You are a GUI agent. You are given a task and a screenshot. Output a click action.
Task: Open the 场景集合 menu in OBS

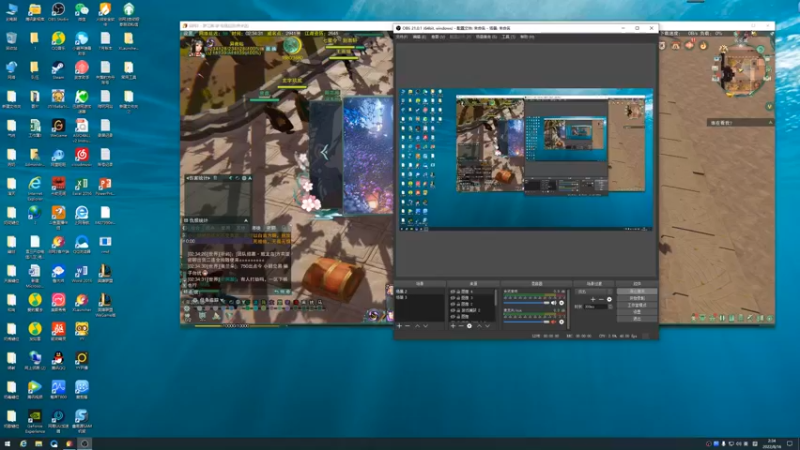pyautogui.click(x=485, y=37)
